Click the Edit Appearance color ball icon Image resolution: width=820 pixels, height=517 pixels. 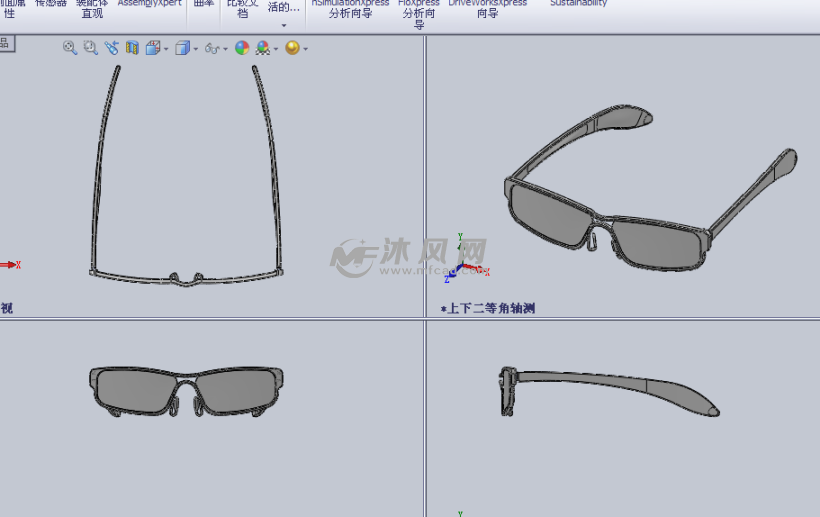pos(242,48)
